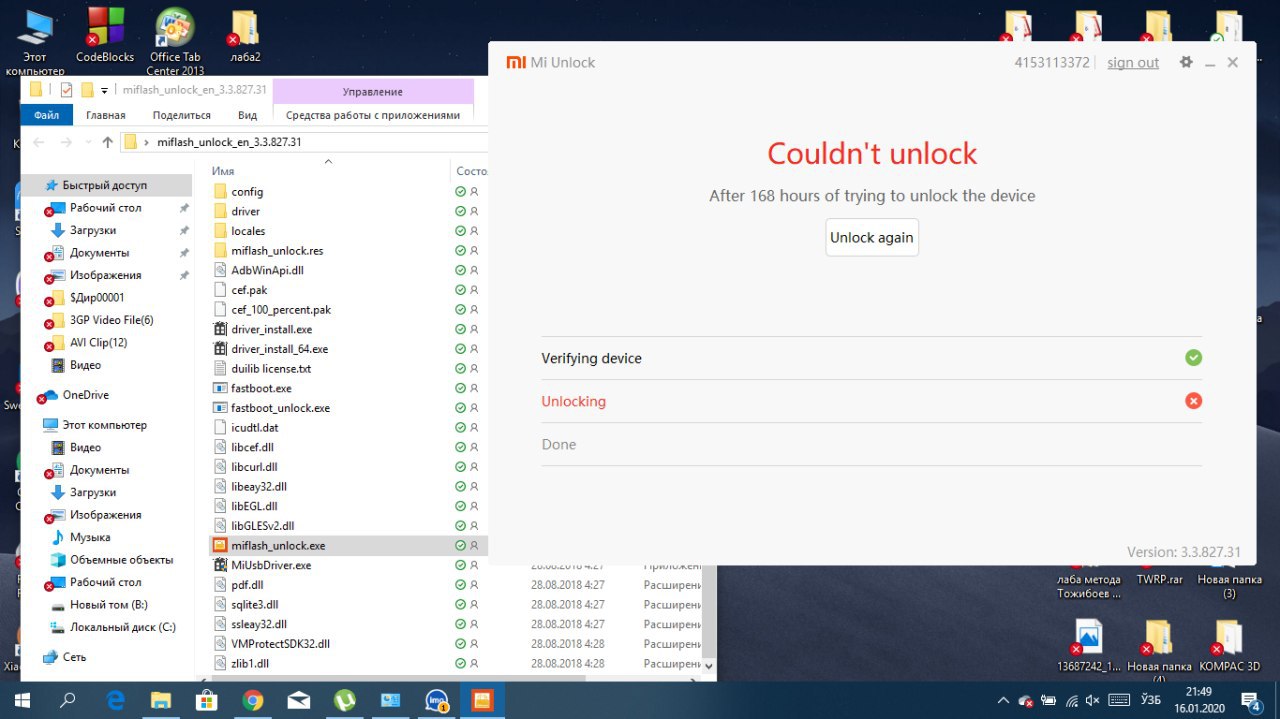Click the address bar path chevron
The height and width of the screenshot is (719, 1280).
click(147, 142)
